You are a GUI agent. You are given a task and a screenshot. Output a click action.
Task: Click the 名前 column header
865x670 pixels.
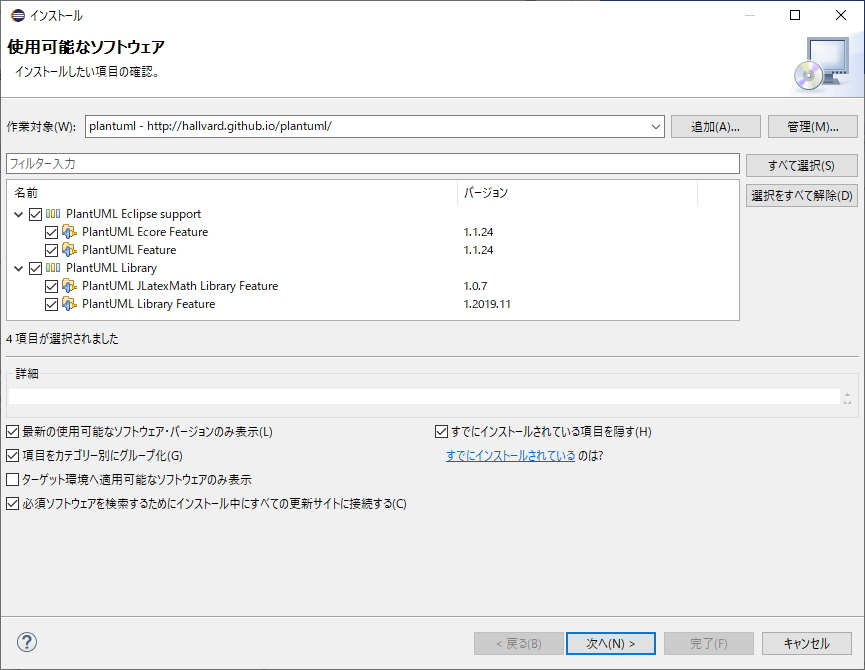click(230, 192)
